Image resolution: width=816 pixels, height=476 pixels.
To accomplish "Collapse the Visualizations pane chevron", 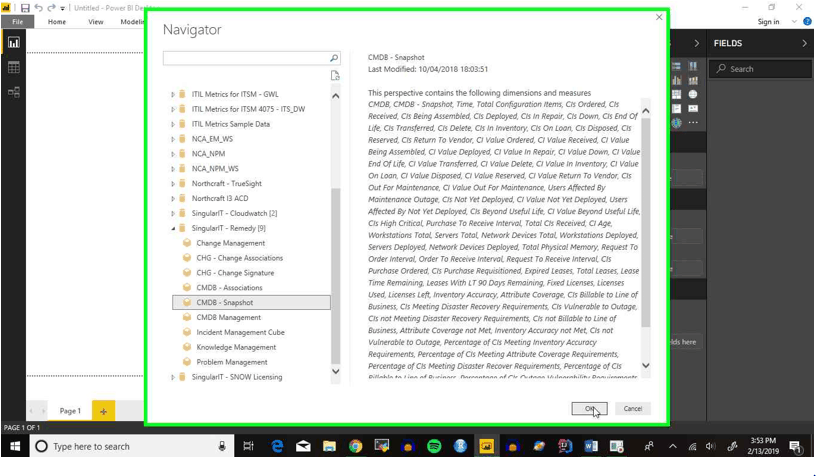I will coord(696,43).
